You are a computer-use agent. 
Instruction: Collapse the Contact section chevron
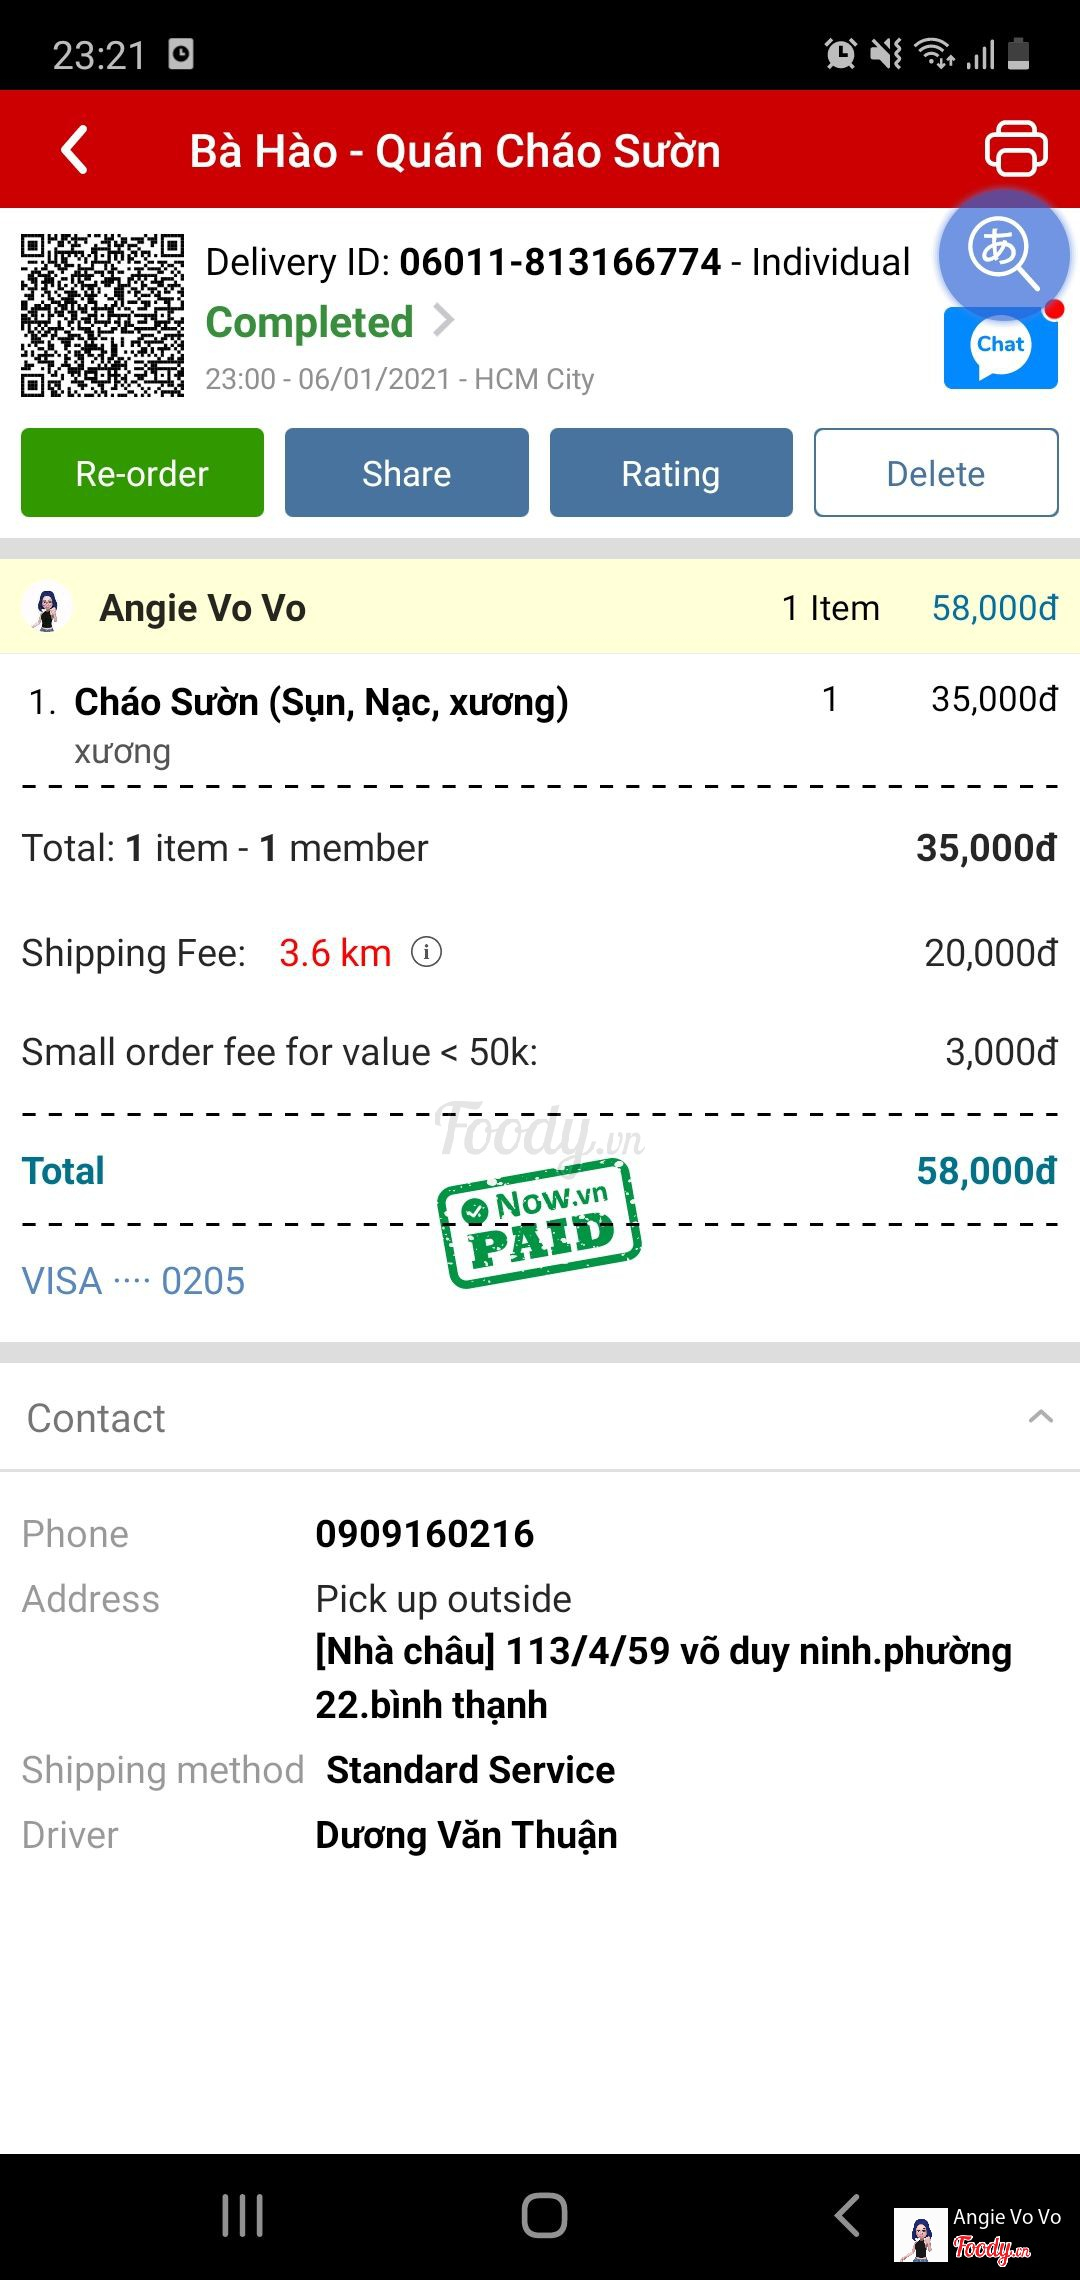(x=1041, y=1417)
